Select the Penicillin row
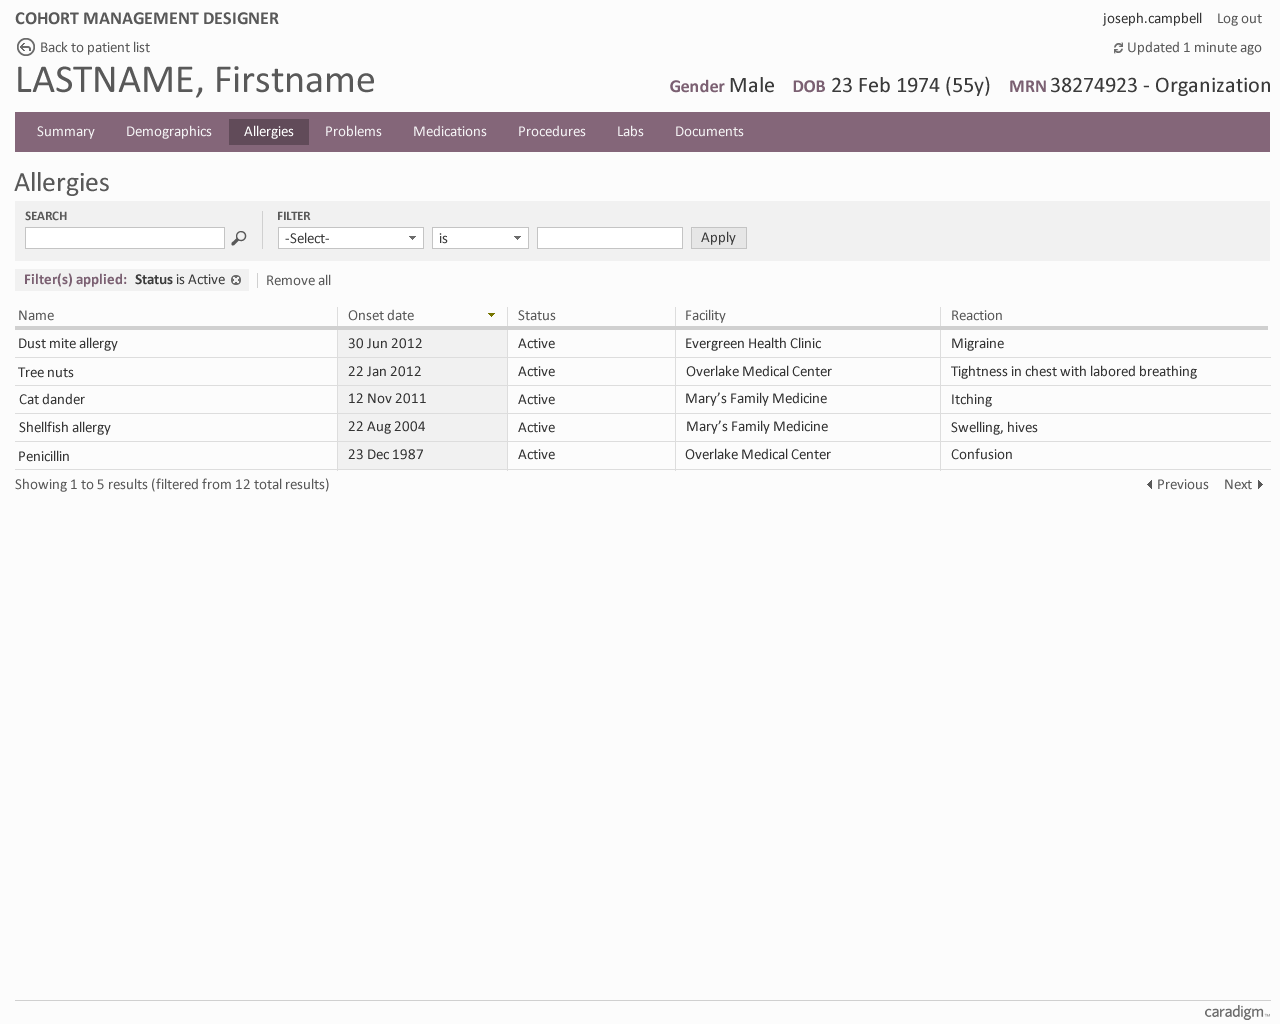 tap(642, 456)
